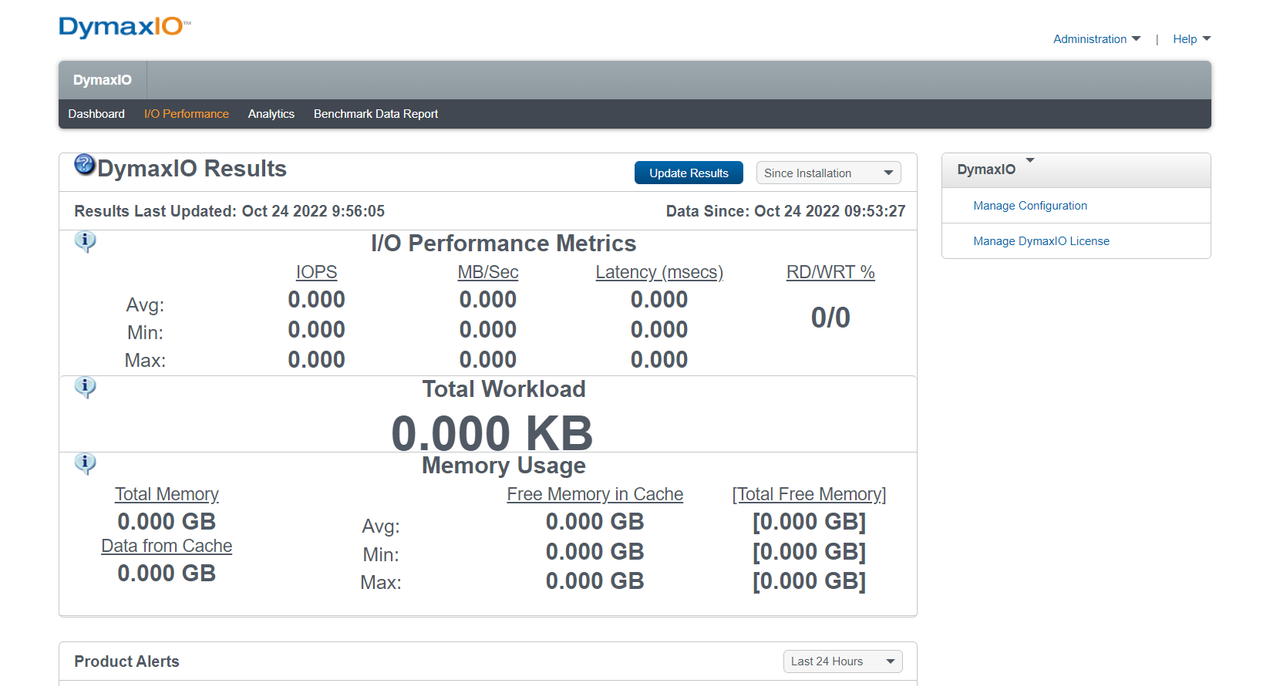Viewport: 1280px width, 686px height.
Task: Click the Results Last Updated timestamp
Action: tap(229, 211)
